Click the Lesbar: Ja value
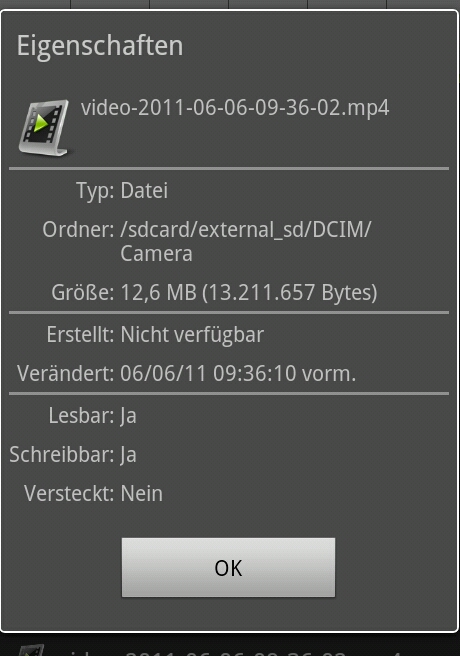Image resolution: width=460 pixels, height=656 pixels. (x=128, y=416)
